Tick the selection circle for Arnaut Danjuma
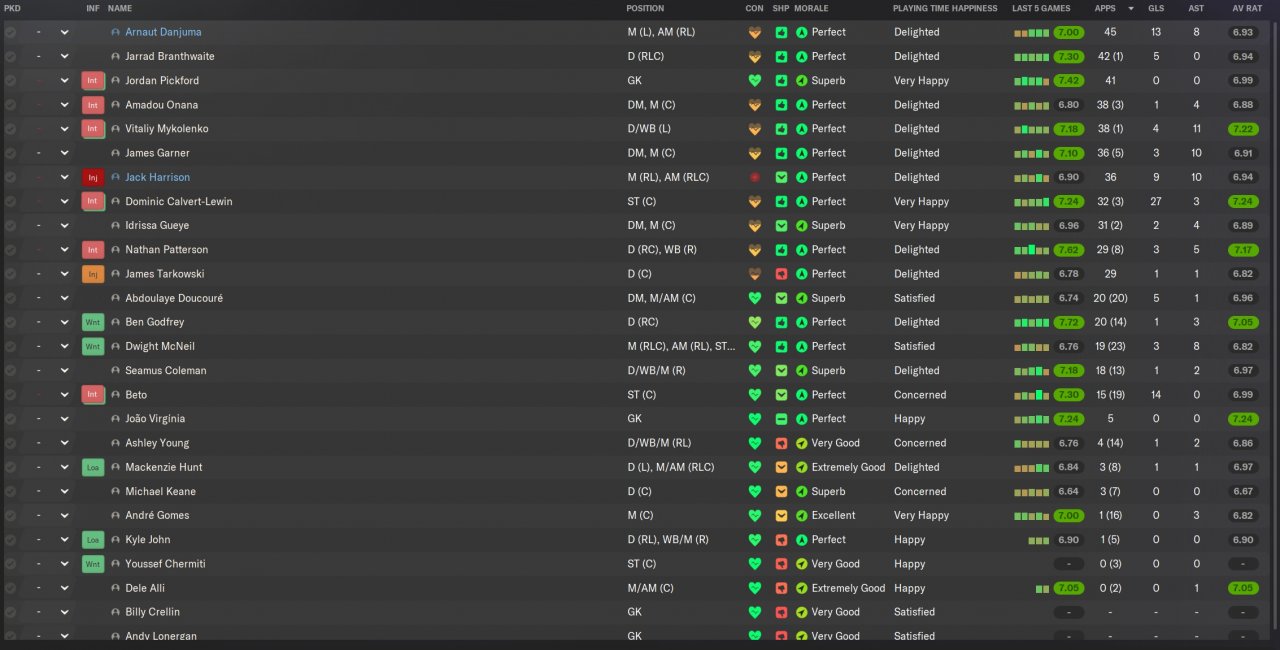Image resolution: width=1280 pixels, height=650 pixels. (10, 32)
